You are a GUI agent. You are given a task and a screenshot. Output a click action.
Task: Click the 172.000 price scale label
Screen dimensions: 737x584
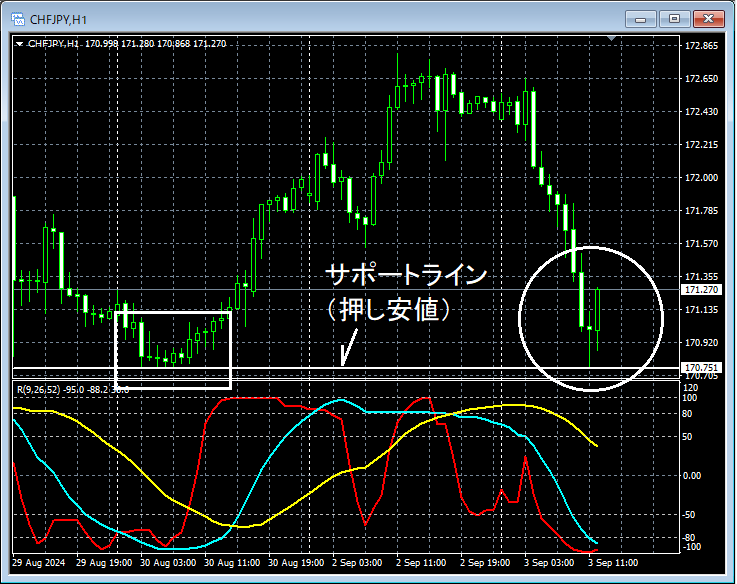pyautogui.click(x=701, y=177)
